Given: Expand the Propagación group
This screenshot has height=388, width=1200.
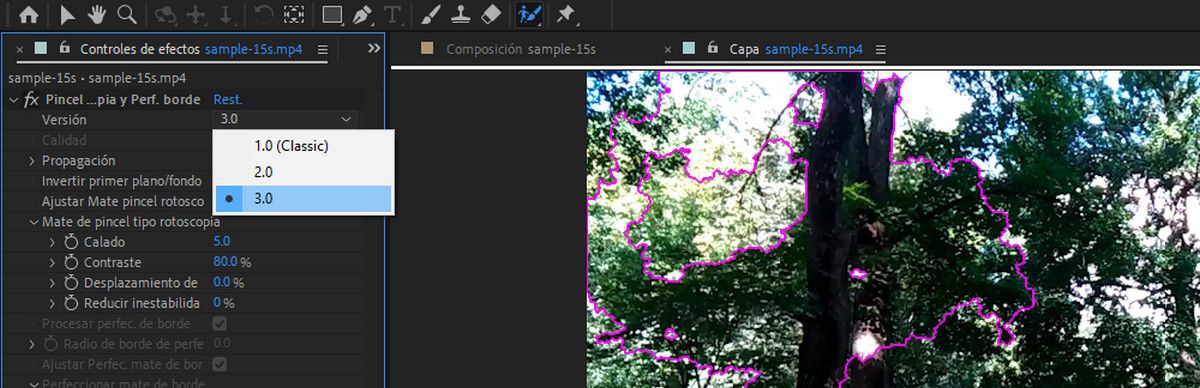Looking at the screenshot, I should coord(32,160).
